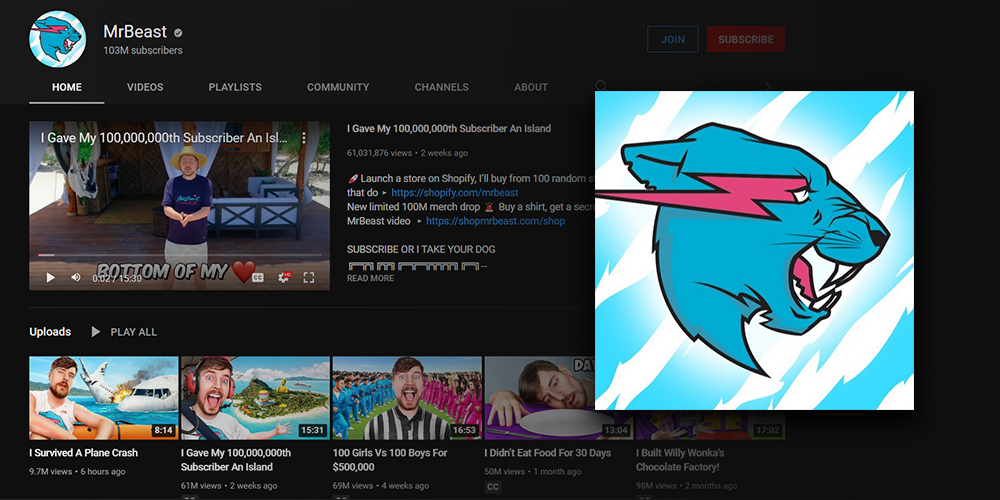This screenshot has height=500, width=1000.
Task: Click the Join button
Action: pos(673,39)
